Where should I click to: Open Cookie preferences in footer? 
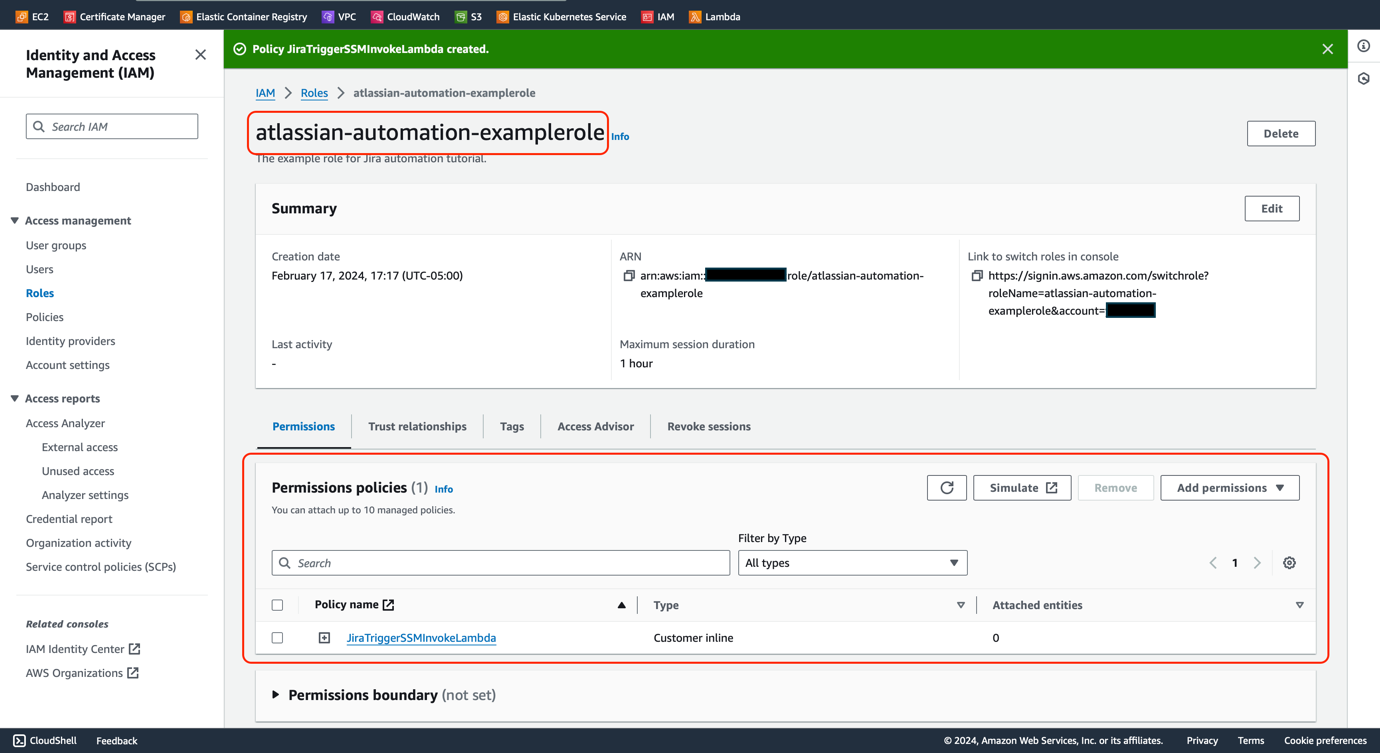click(x=1325, y=741)
